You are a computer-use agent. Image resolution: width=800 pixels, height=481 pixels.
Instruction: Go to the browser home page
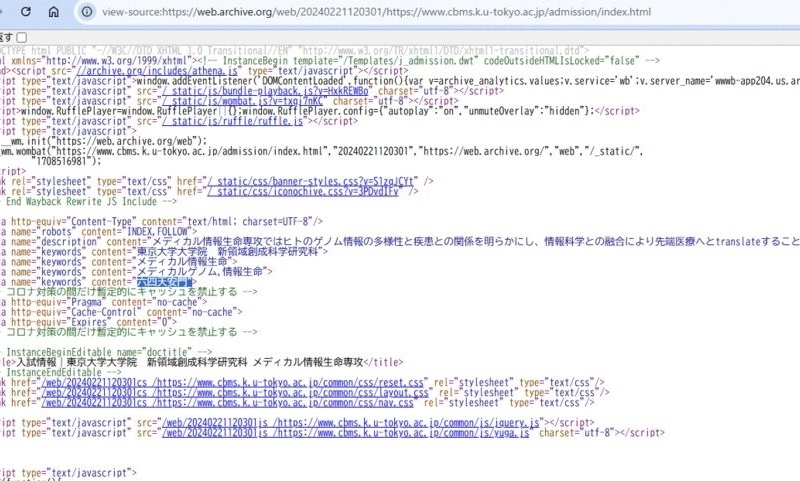53,12
